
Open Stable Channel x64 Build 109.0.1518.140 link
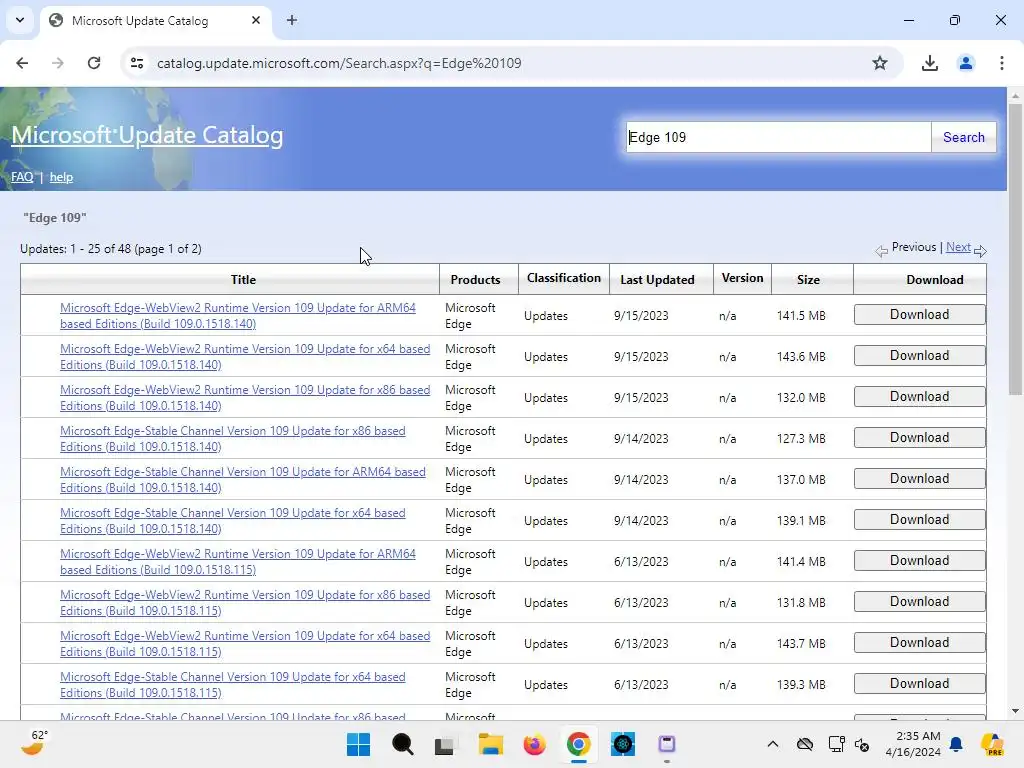[232, 520]
